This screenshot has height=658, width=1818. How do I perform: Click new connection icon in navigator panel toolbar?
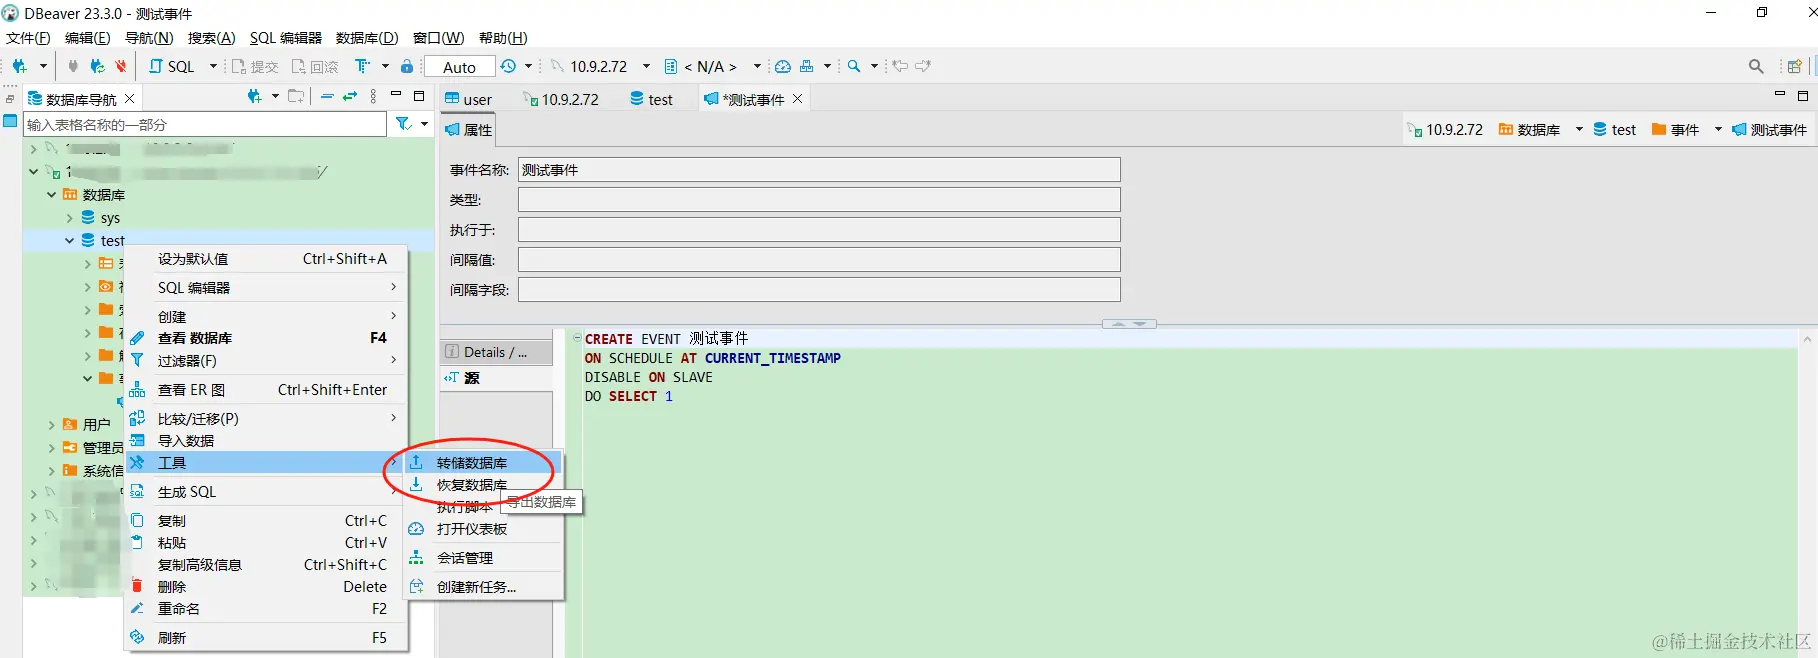point(254,96)
